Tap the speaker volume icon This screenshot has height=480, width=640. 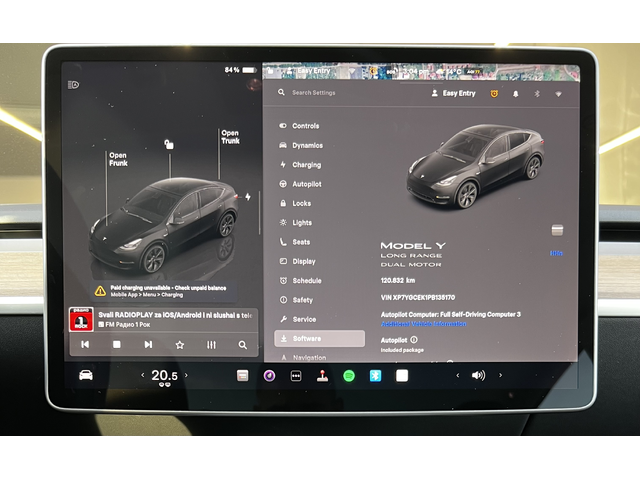click(478, 375)
